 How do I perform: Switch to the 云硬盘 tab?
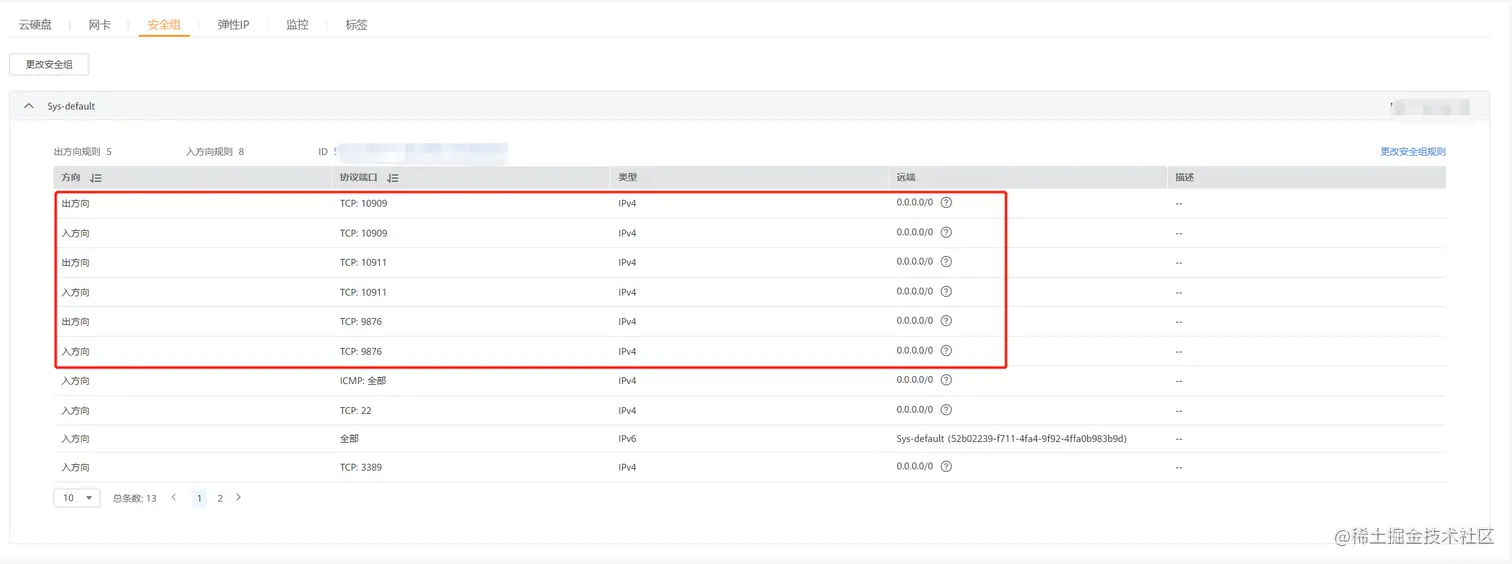tap(35, 24)
